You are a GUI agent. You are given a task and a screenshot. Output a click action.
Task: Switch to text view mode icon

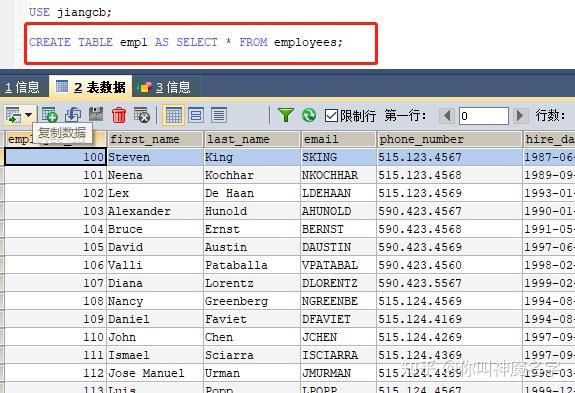[x=219, y=115]
